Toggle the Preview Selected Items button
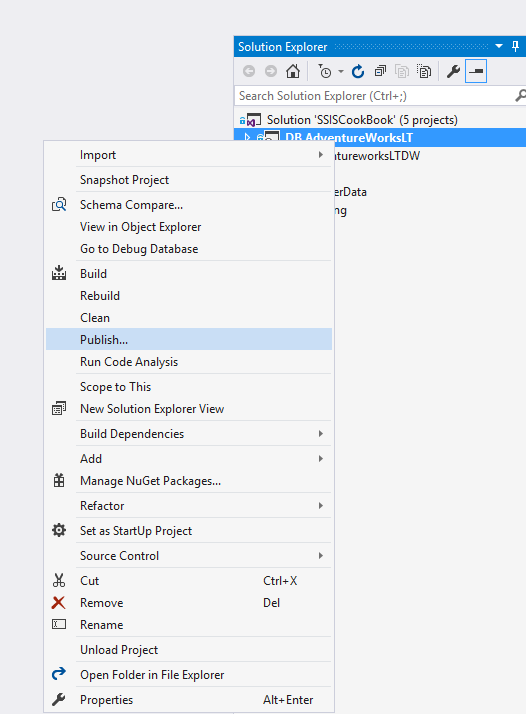This screenshot has height=714, width=526. pos(476,71)
